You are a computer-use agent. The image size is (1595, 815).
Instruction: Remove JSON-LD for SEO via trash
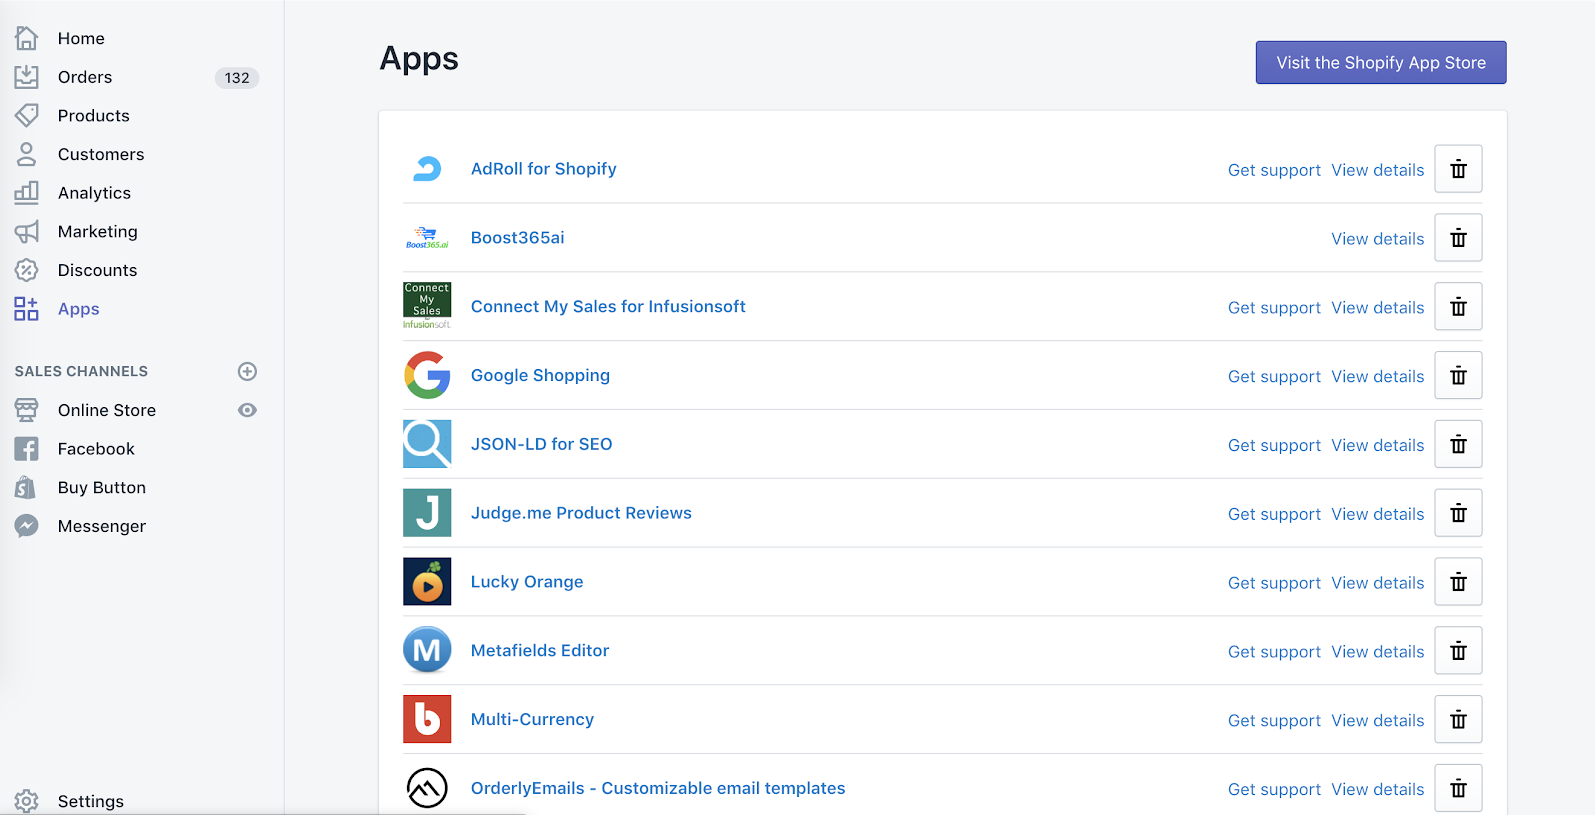[x=1458, y=444]
